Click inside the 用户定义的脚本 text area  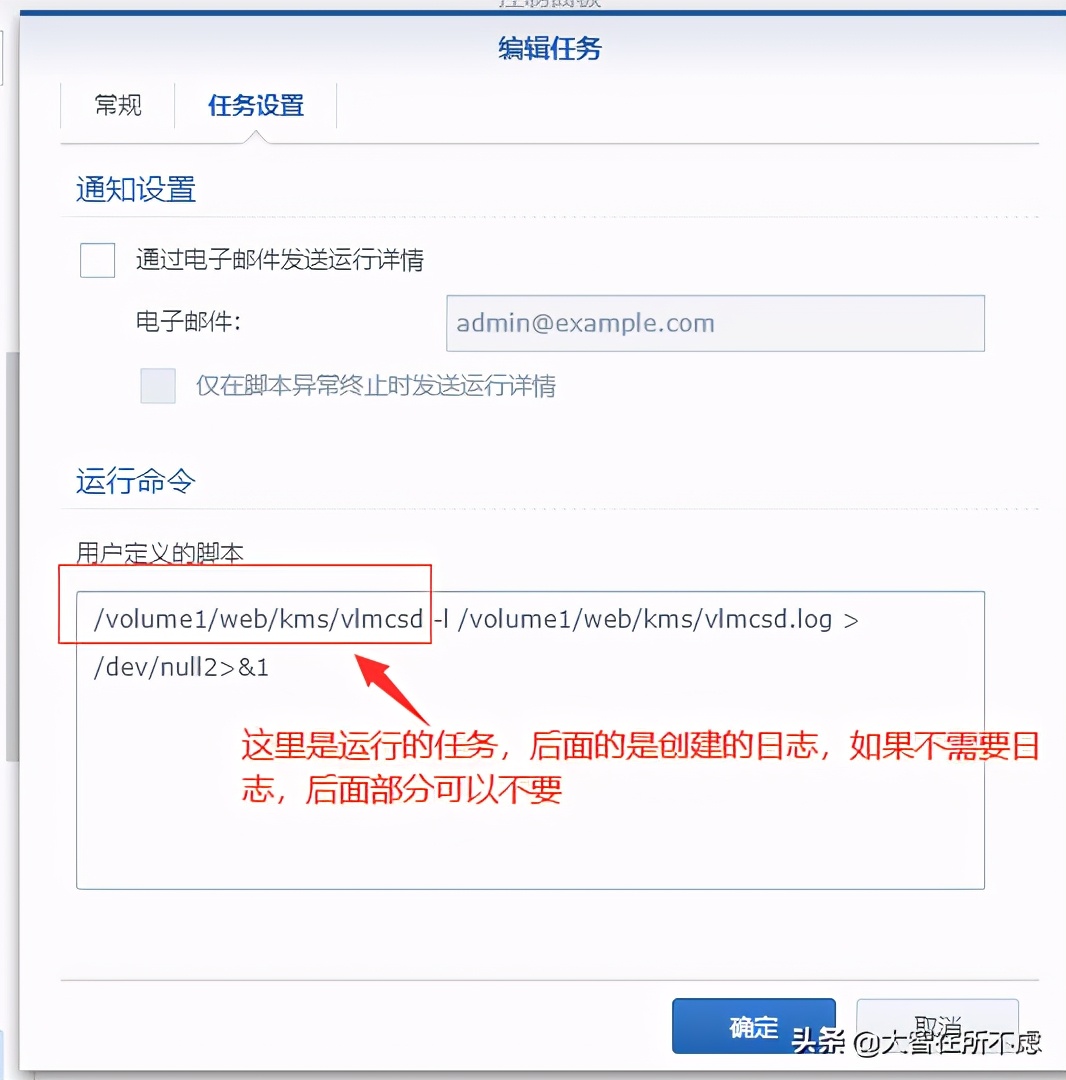tap(530, 740)
